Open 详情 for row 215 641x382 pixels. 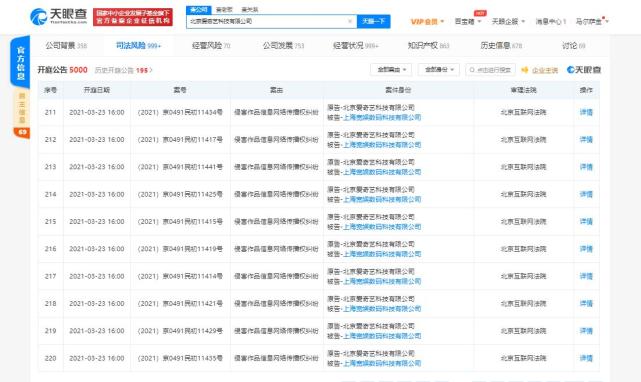tap(586, 222)
